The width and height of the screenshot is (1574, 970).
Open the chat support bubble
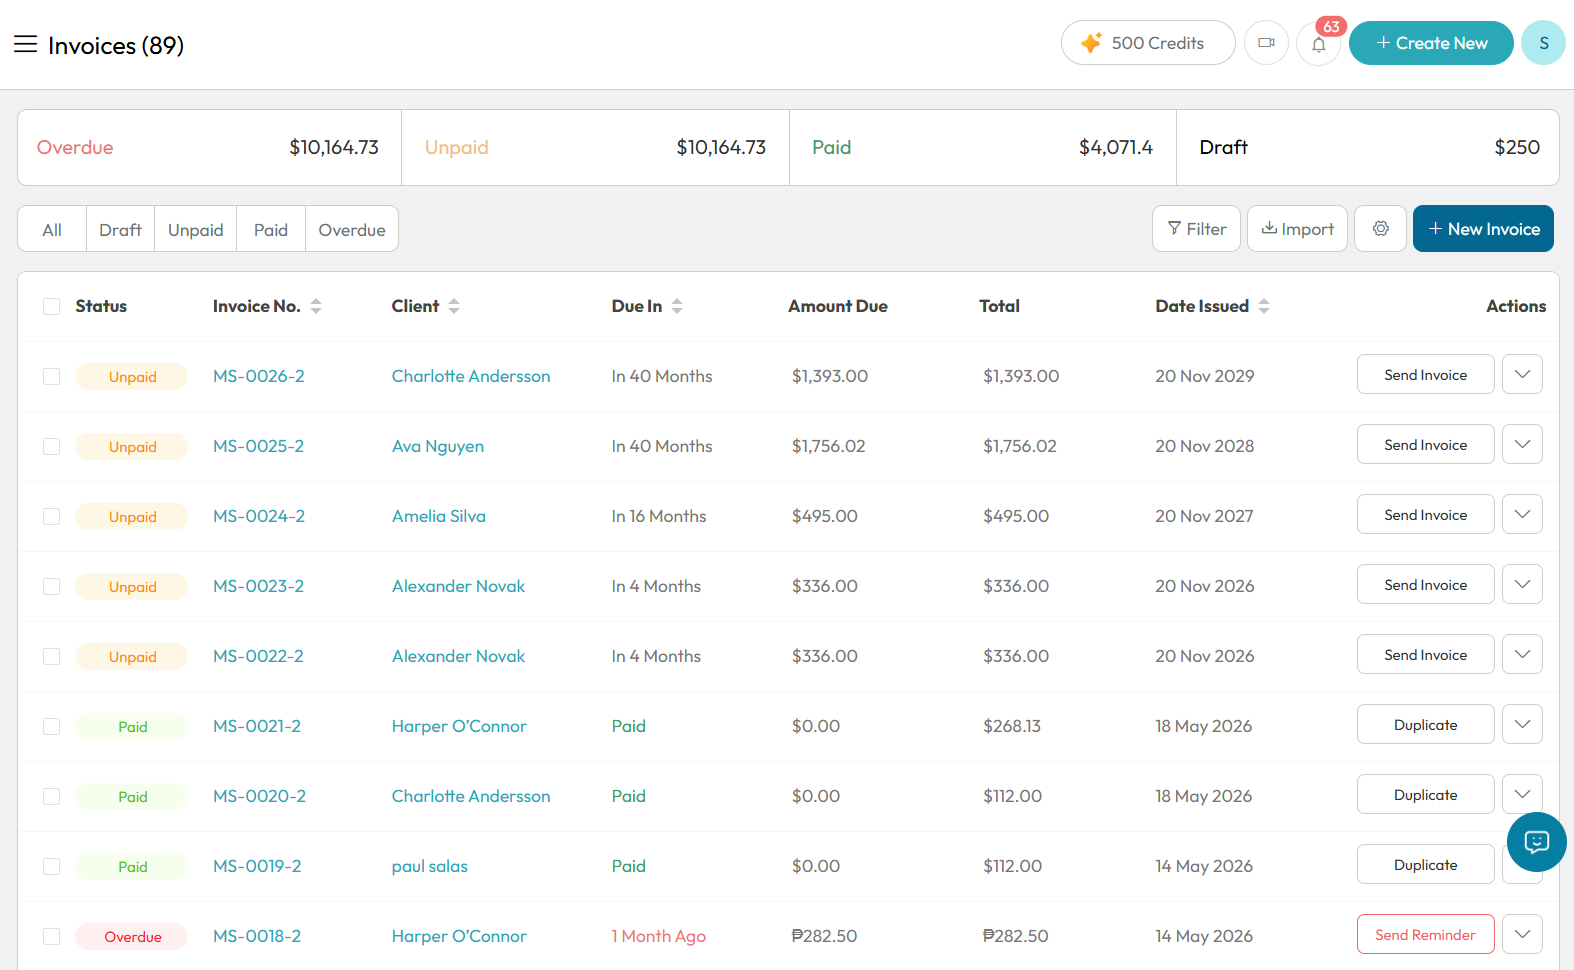tap(1537, 842)
